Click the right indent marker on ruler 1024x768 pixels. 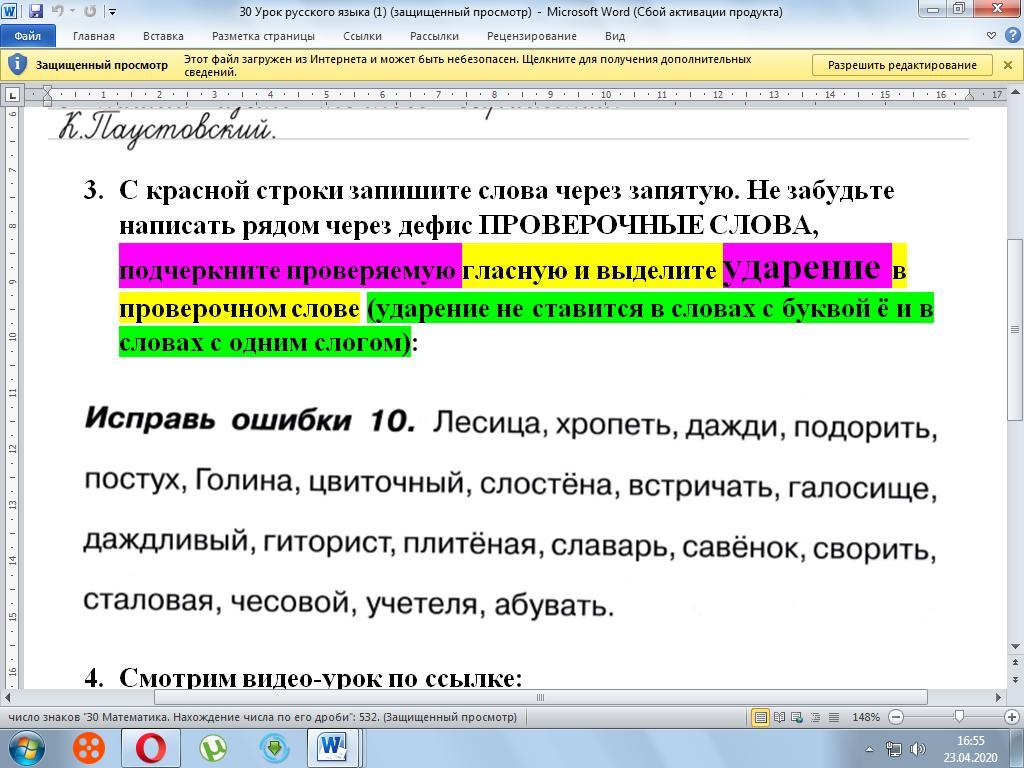pos(970,98)
